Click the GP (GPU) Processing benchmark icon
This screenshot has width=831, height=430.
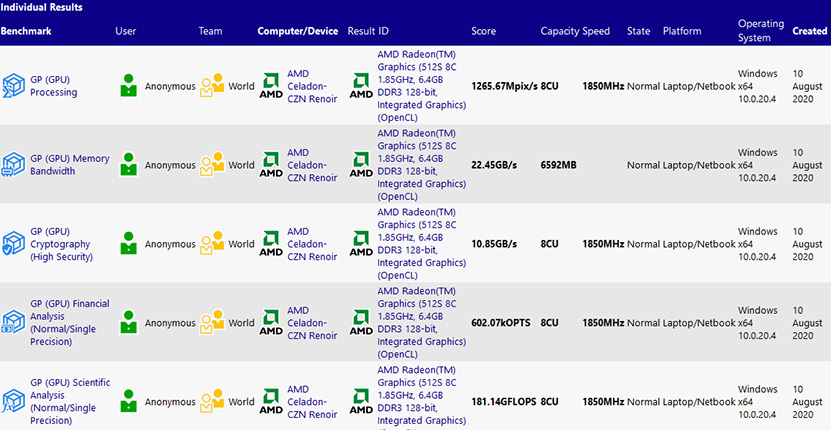tap(14, 86)
